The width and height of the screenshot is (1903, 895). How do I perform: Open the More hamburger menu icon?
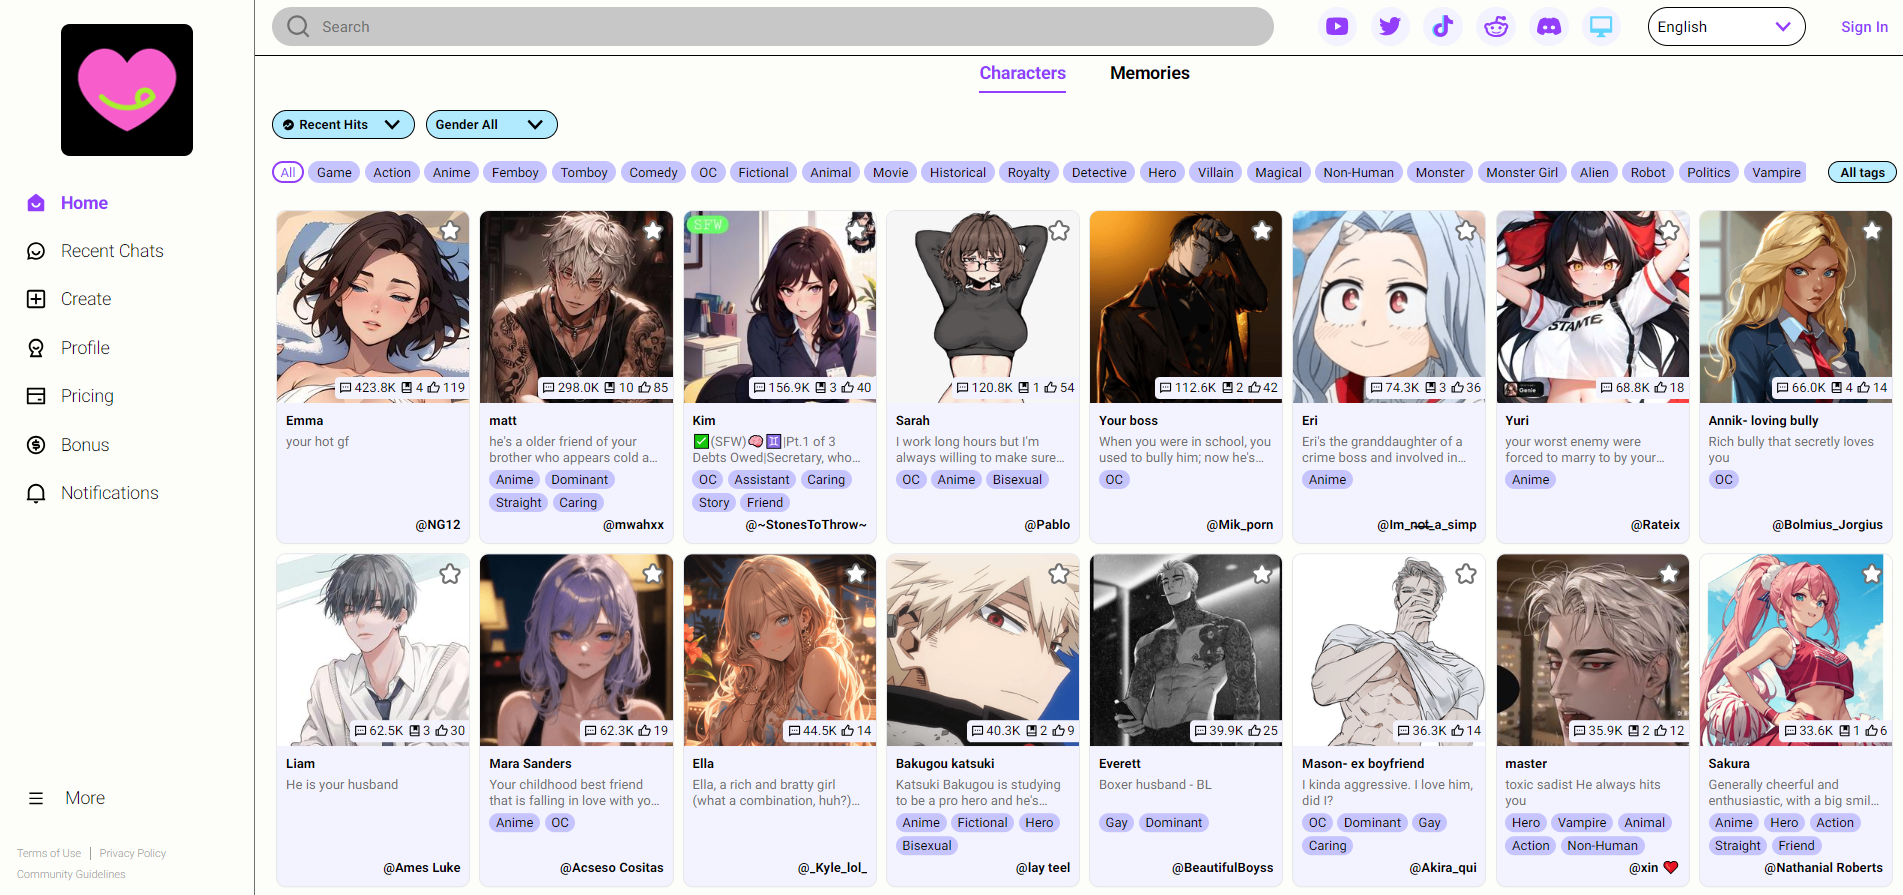(x=36, y=798)
